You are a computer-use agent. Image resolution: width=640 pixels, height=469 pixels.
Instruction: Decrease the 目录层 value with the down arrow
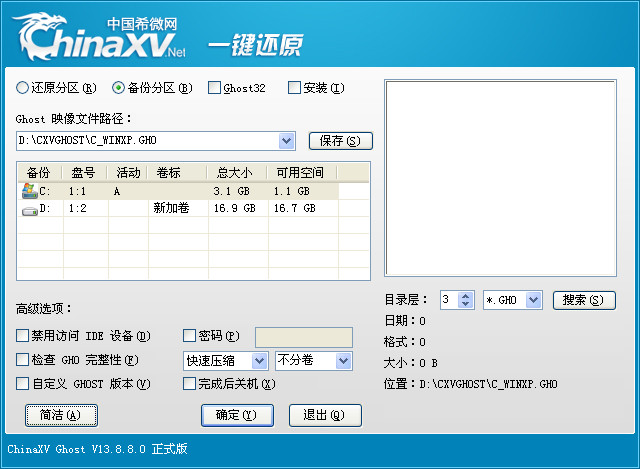465,304
